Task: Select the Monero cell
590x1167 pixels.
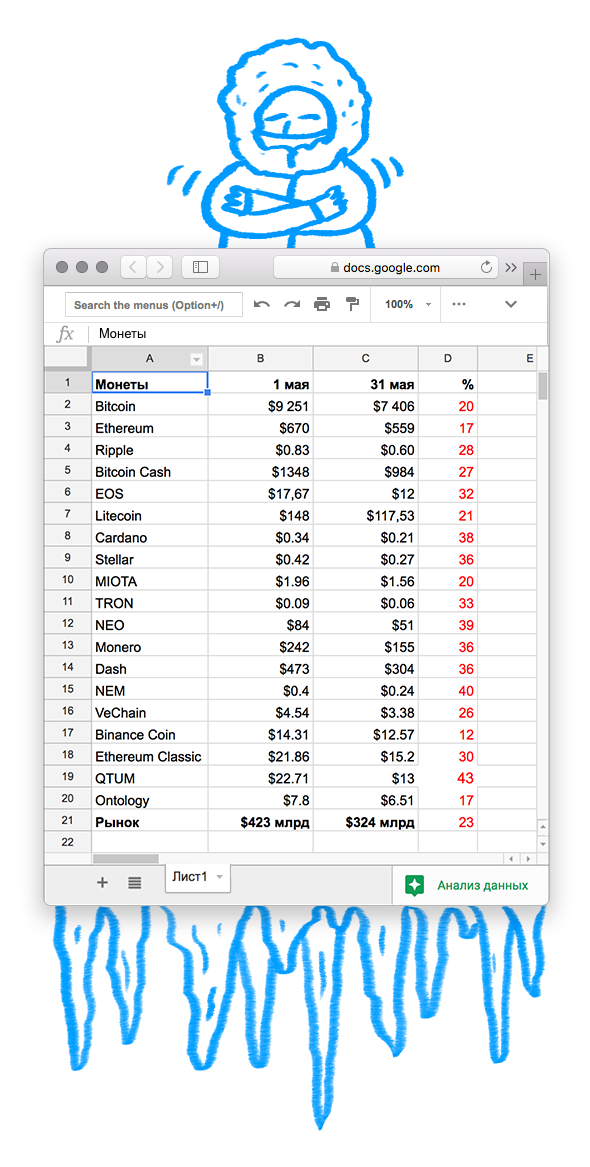Action: (150, 647)
